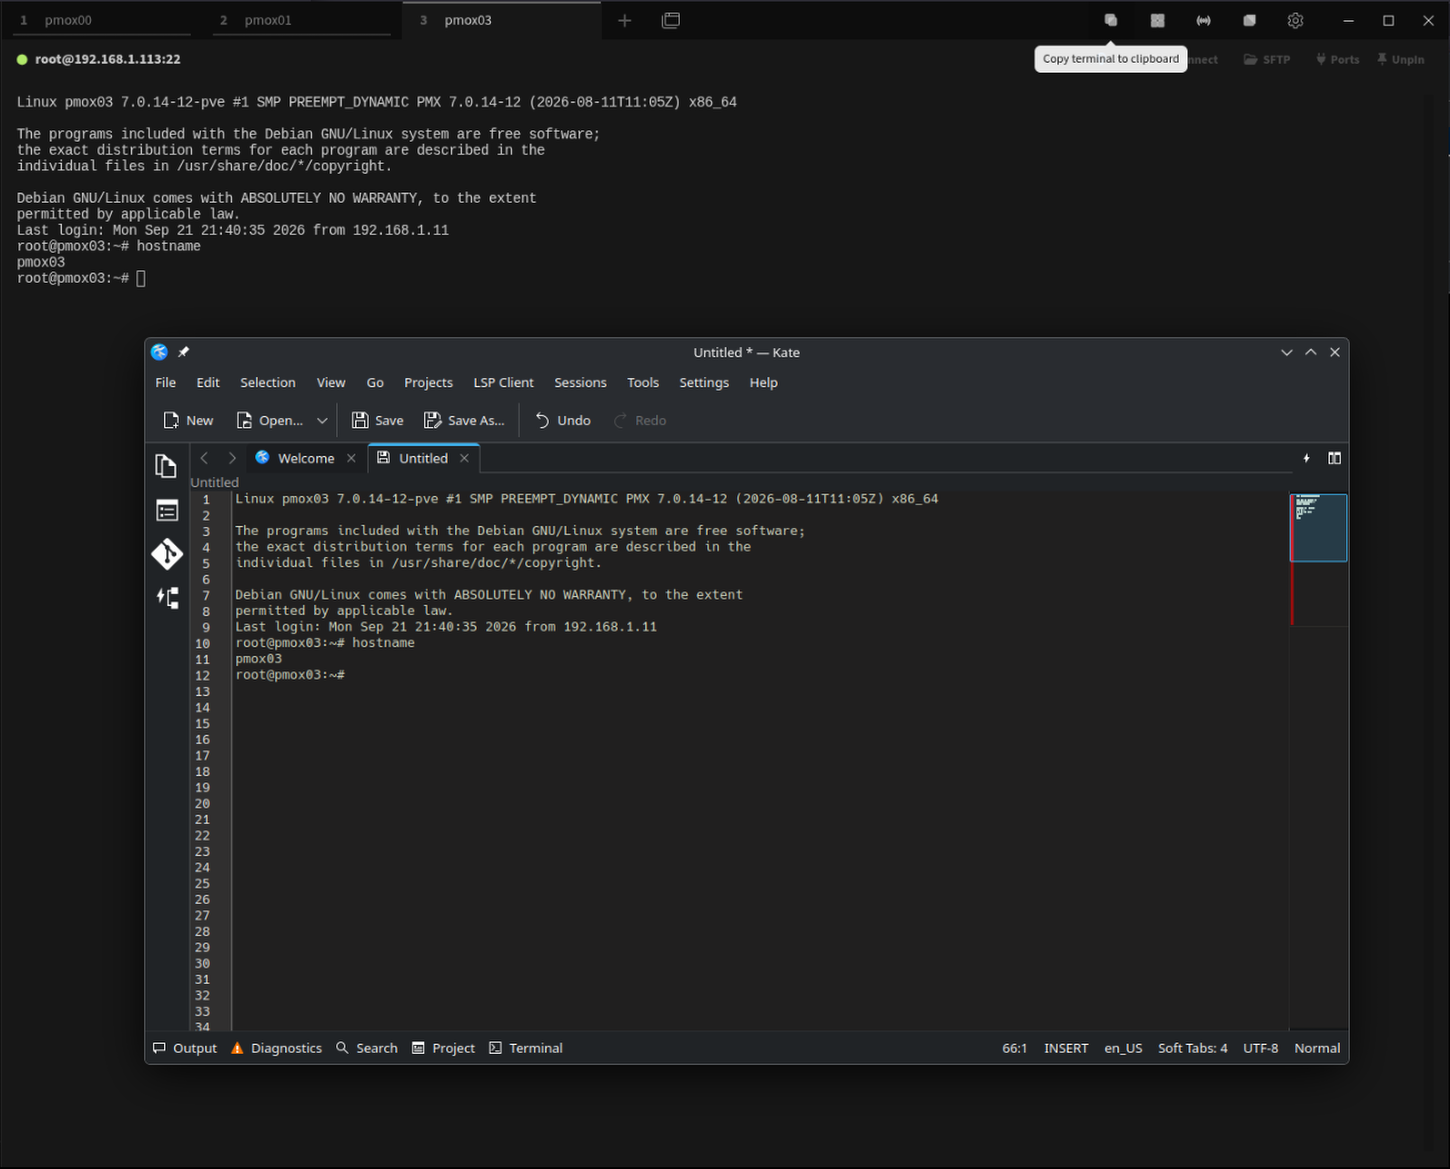This screenshot has width=1450, height=1169.
Task: Toggle the pin icon in Kate titlebar
Action: (183, 352)
